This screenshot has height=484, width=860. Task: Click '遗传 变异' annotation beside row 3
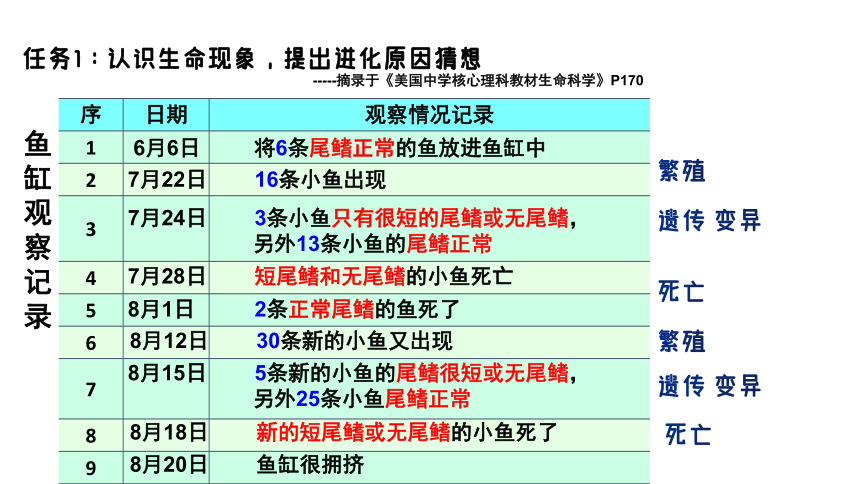click(x=710, y=221)
